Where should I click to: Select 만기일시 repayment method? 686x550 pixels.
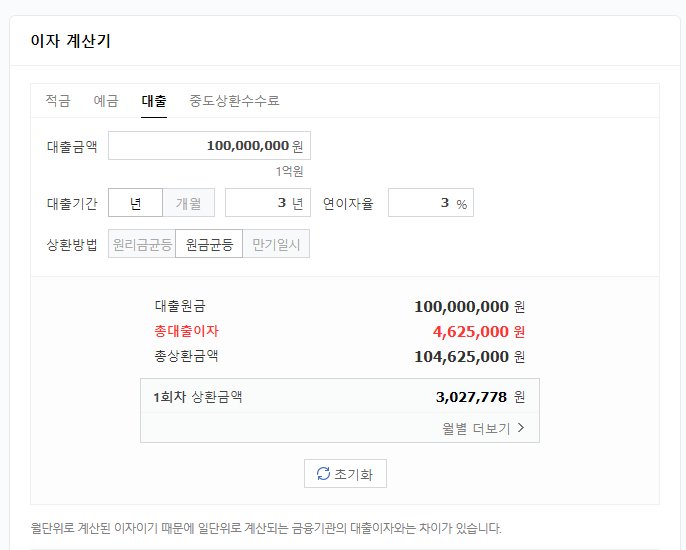click(x=276, y=244)
